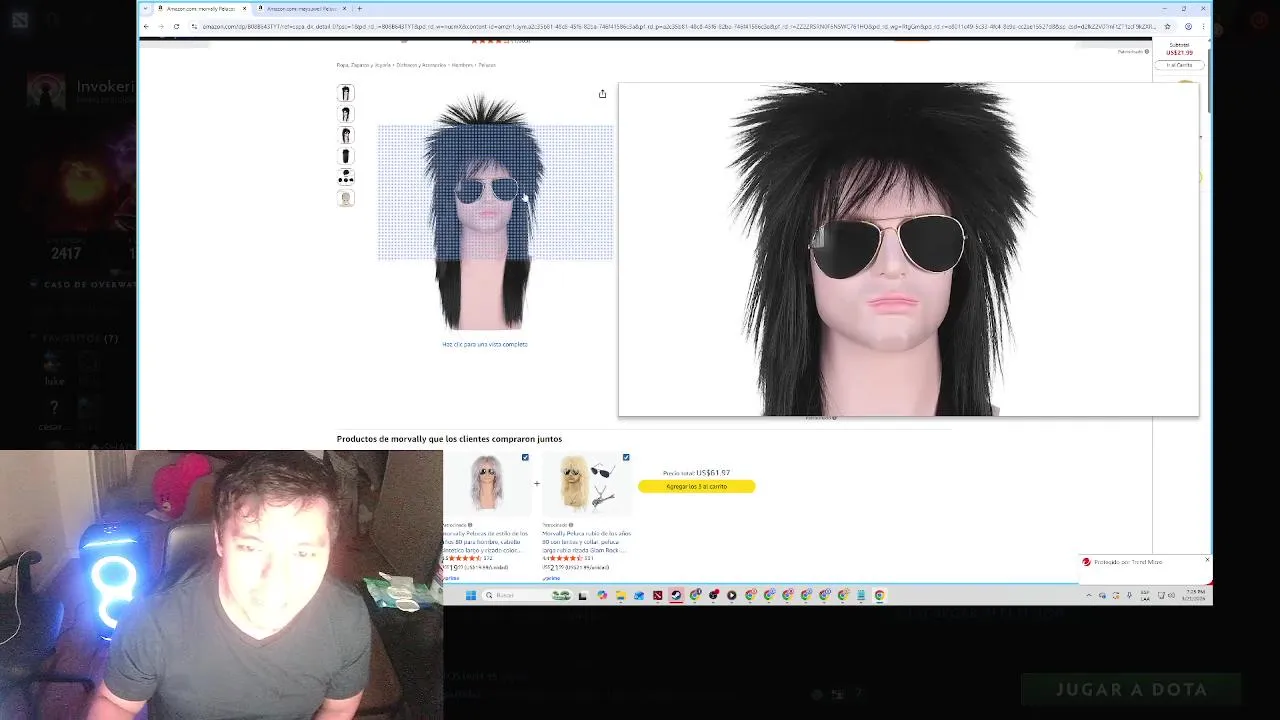Viewport: 1280px width, 720px height.
Task: Click the blonde wig product title link
Action: pyautogui.click(x=585, y=542)
